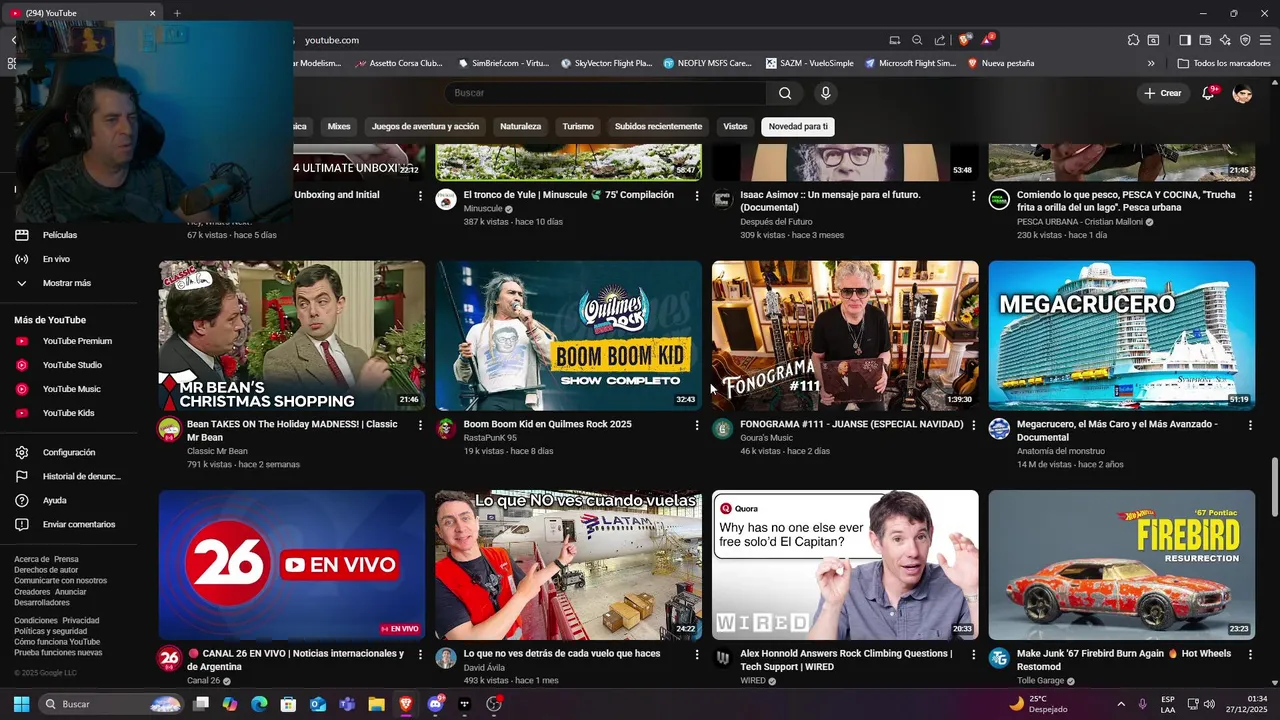Toggle the Brave sidebar panel icon

tap(1185, 40)
